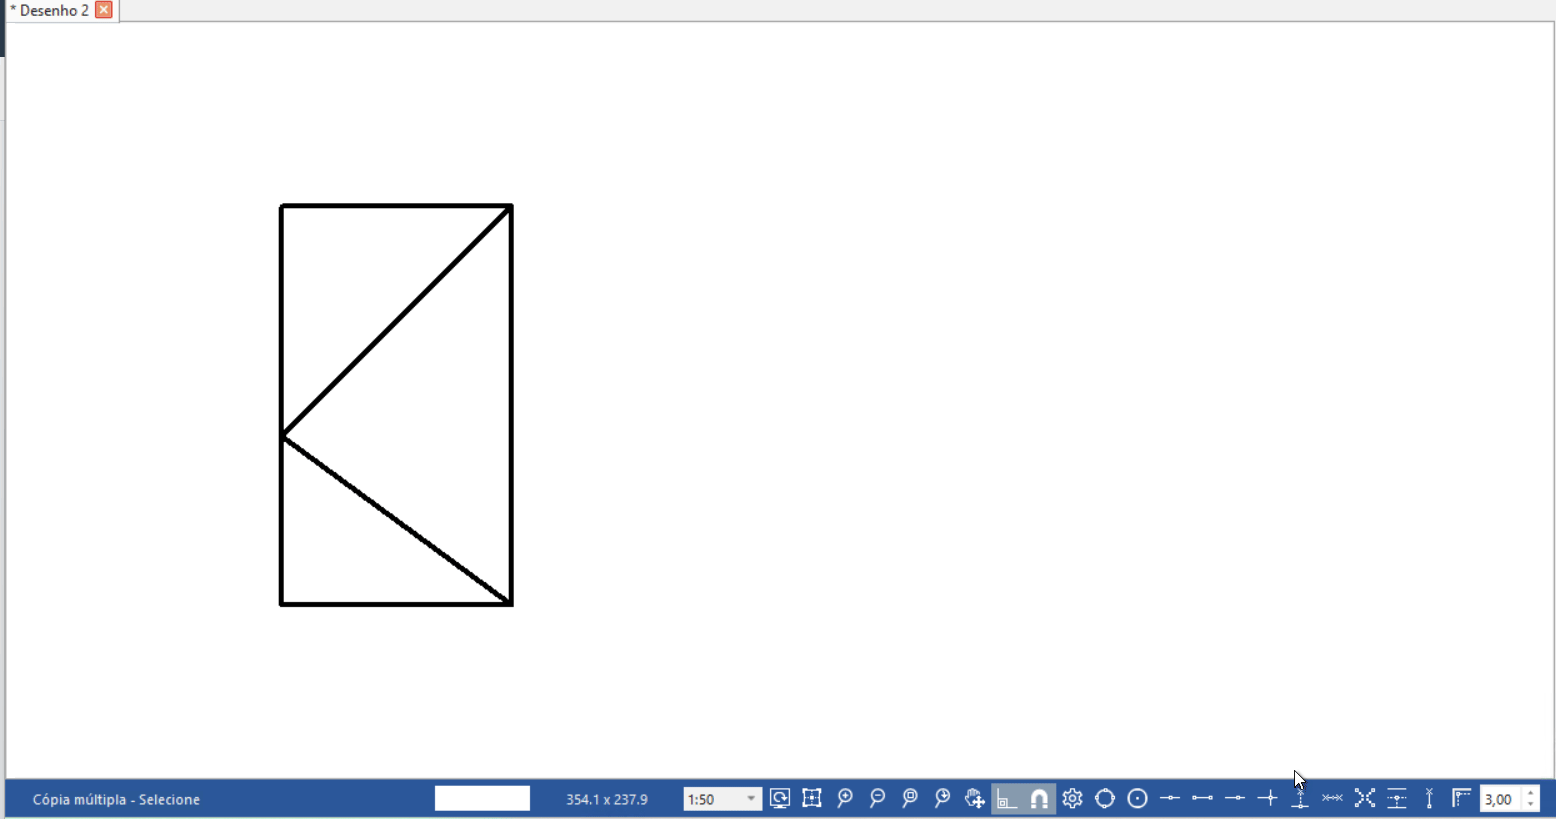The image size is (1556, 819).
Task: Click the zoom out magnifier icon
Action: tap(877, 798)
